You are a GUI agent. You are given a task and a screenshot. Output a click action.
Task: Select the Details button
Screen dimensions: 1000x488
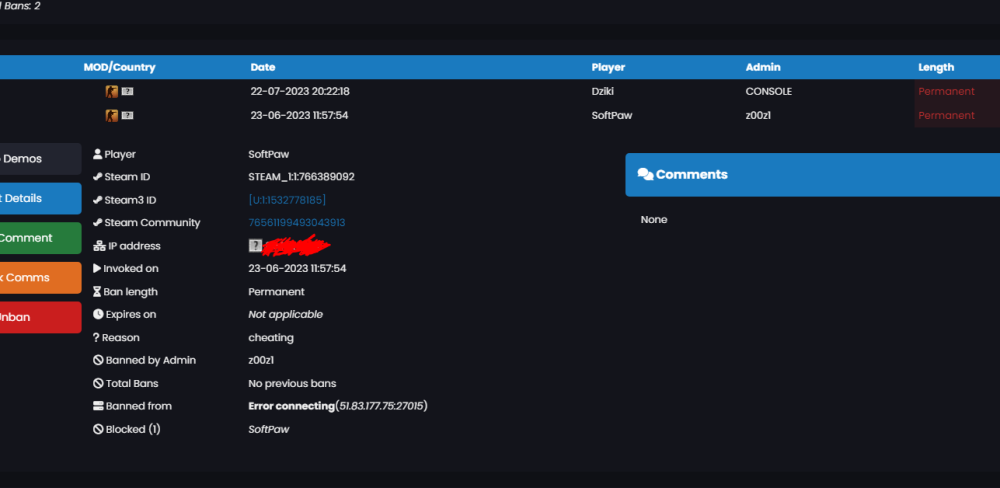[x=41, y=198]
